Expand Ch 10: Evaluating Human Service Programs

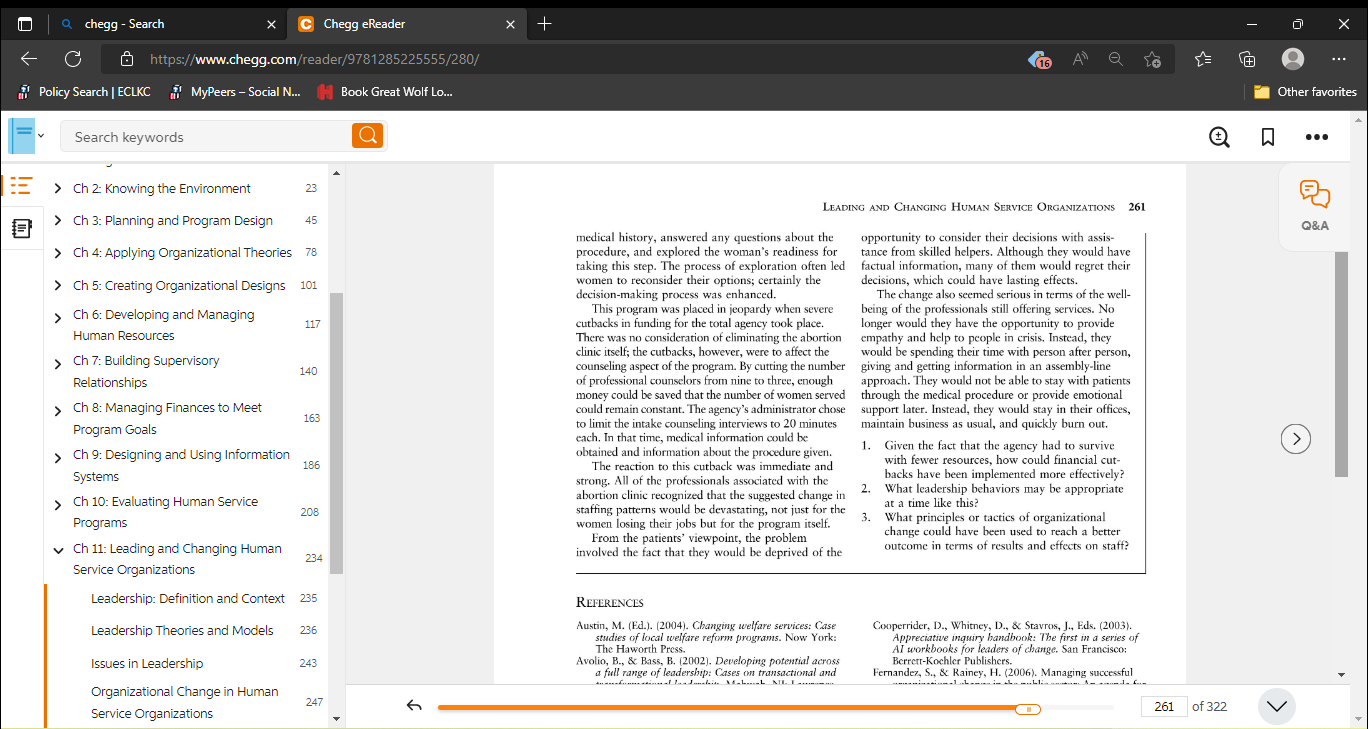[x=58, y=504]
